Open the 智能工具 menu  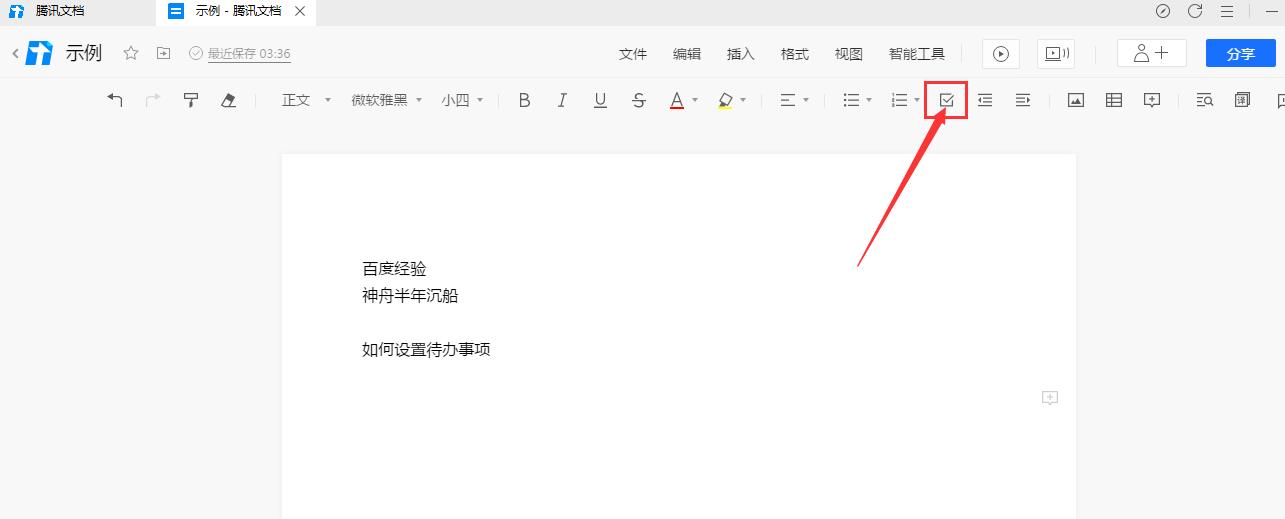[x=917, y=54]
